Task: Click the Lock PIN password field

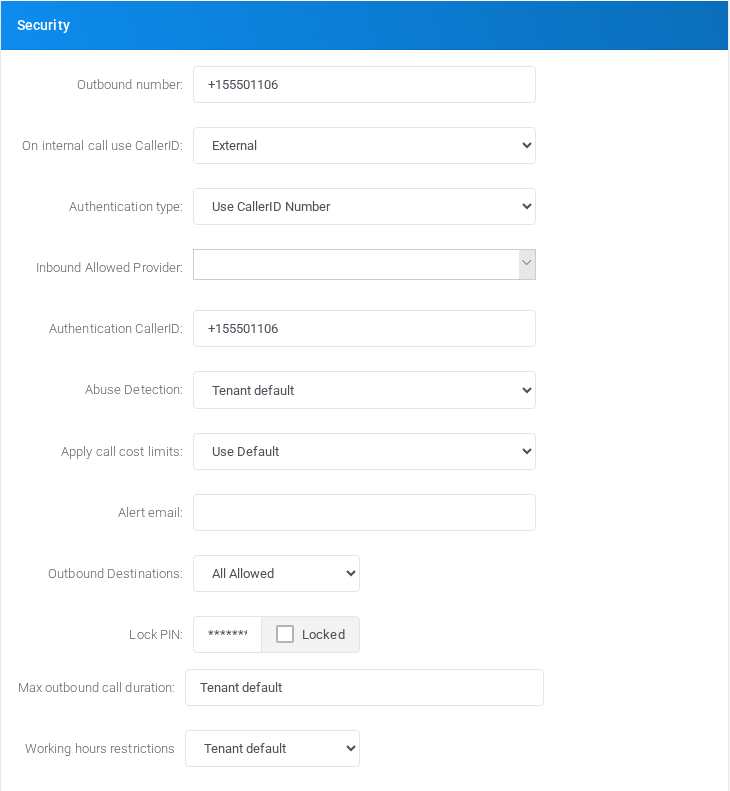Action: click(x=228, y=635)
